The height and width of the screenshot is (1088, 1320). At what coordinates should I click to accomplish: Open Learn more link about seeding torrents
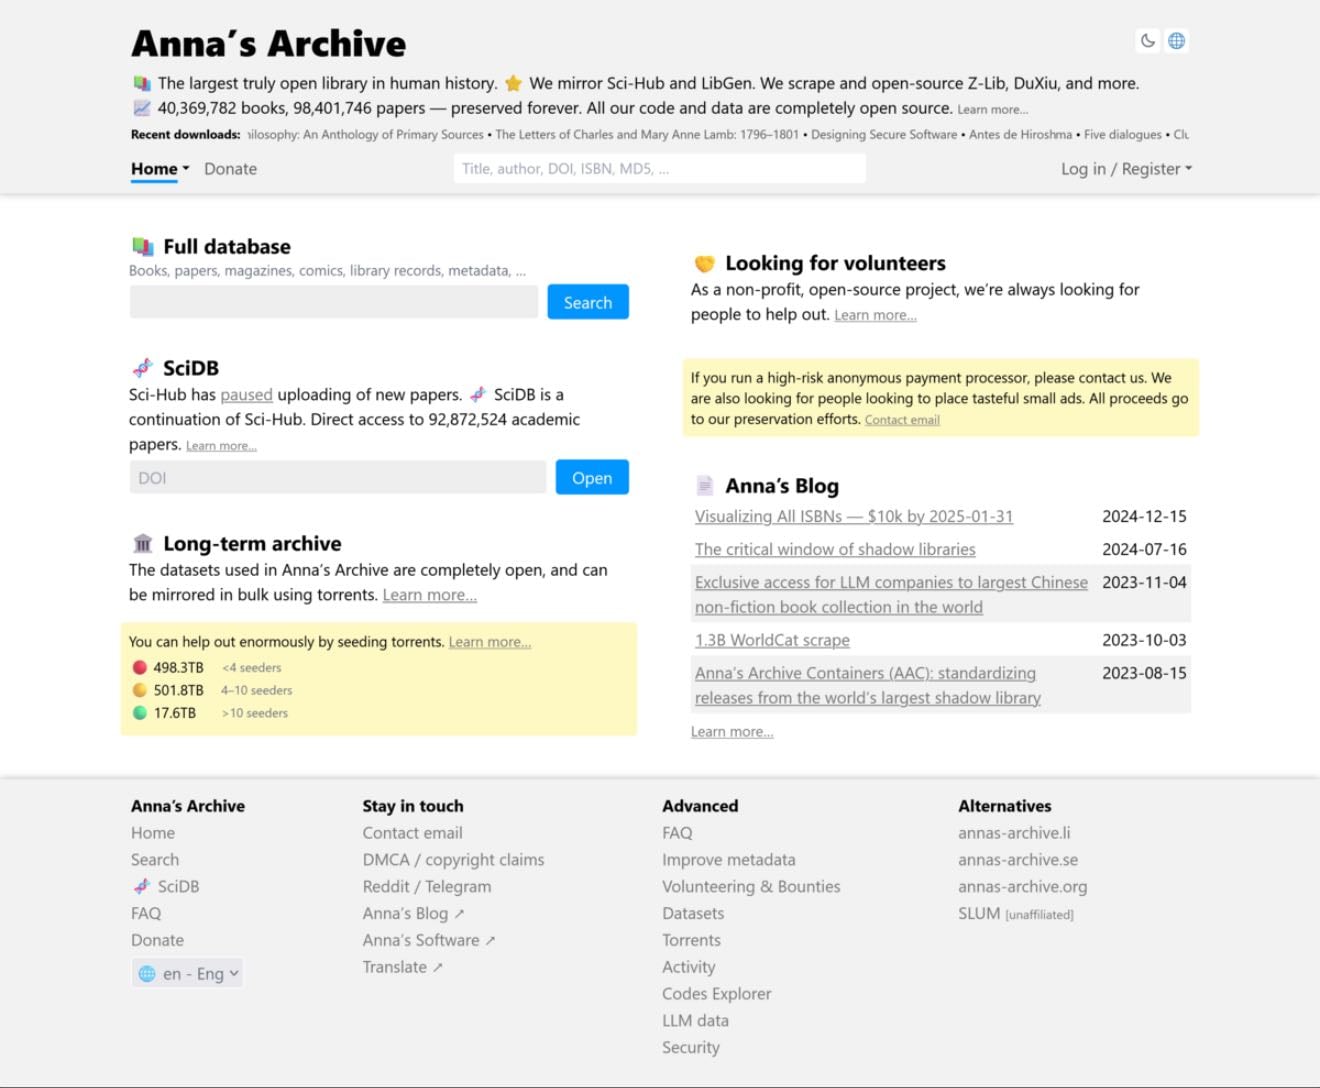click(490, 642)
